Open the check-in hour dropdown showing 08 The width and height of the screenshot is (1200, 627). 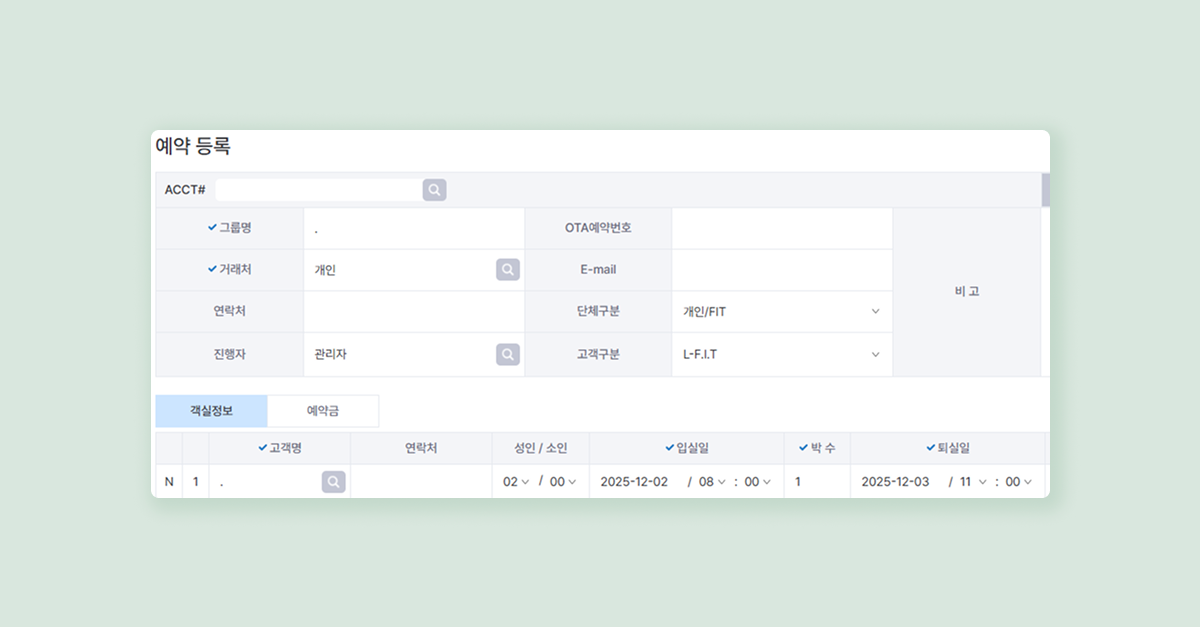pos(712,482)
